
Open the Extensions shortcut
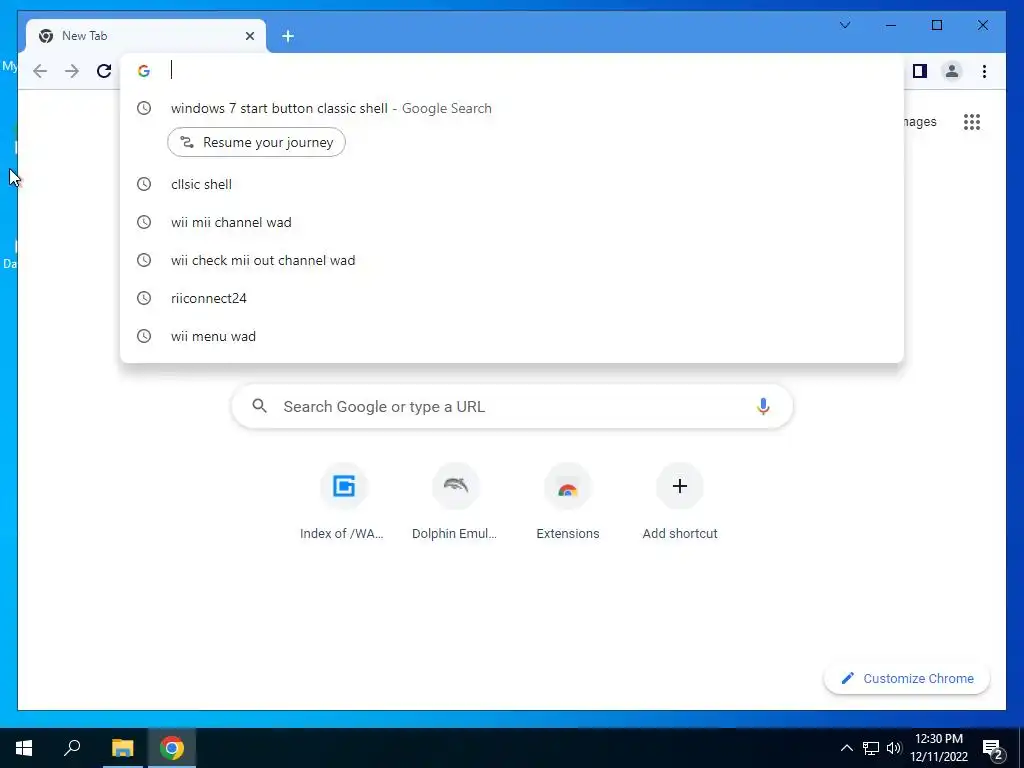pyautogui.click(x=568, y=503)
